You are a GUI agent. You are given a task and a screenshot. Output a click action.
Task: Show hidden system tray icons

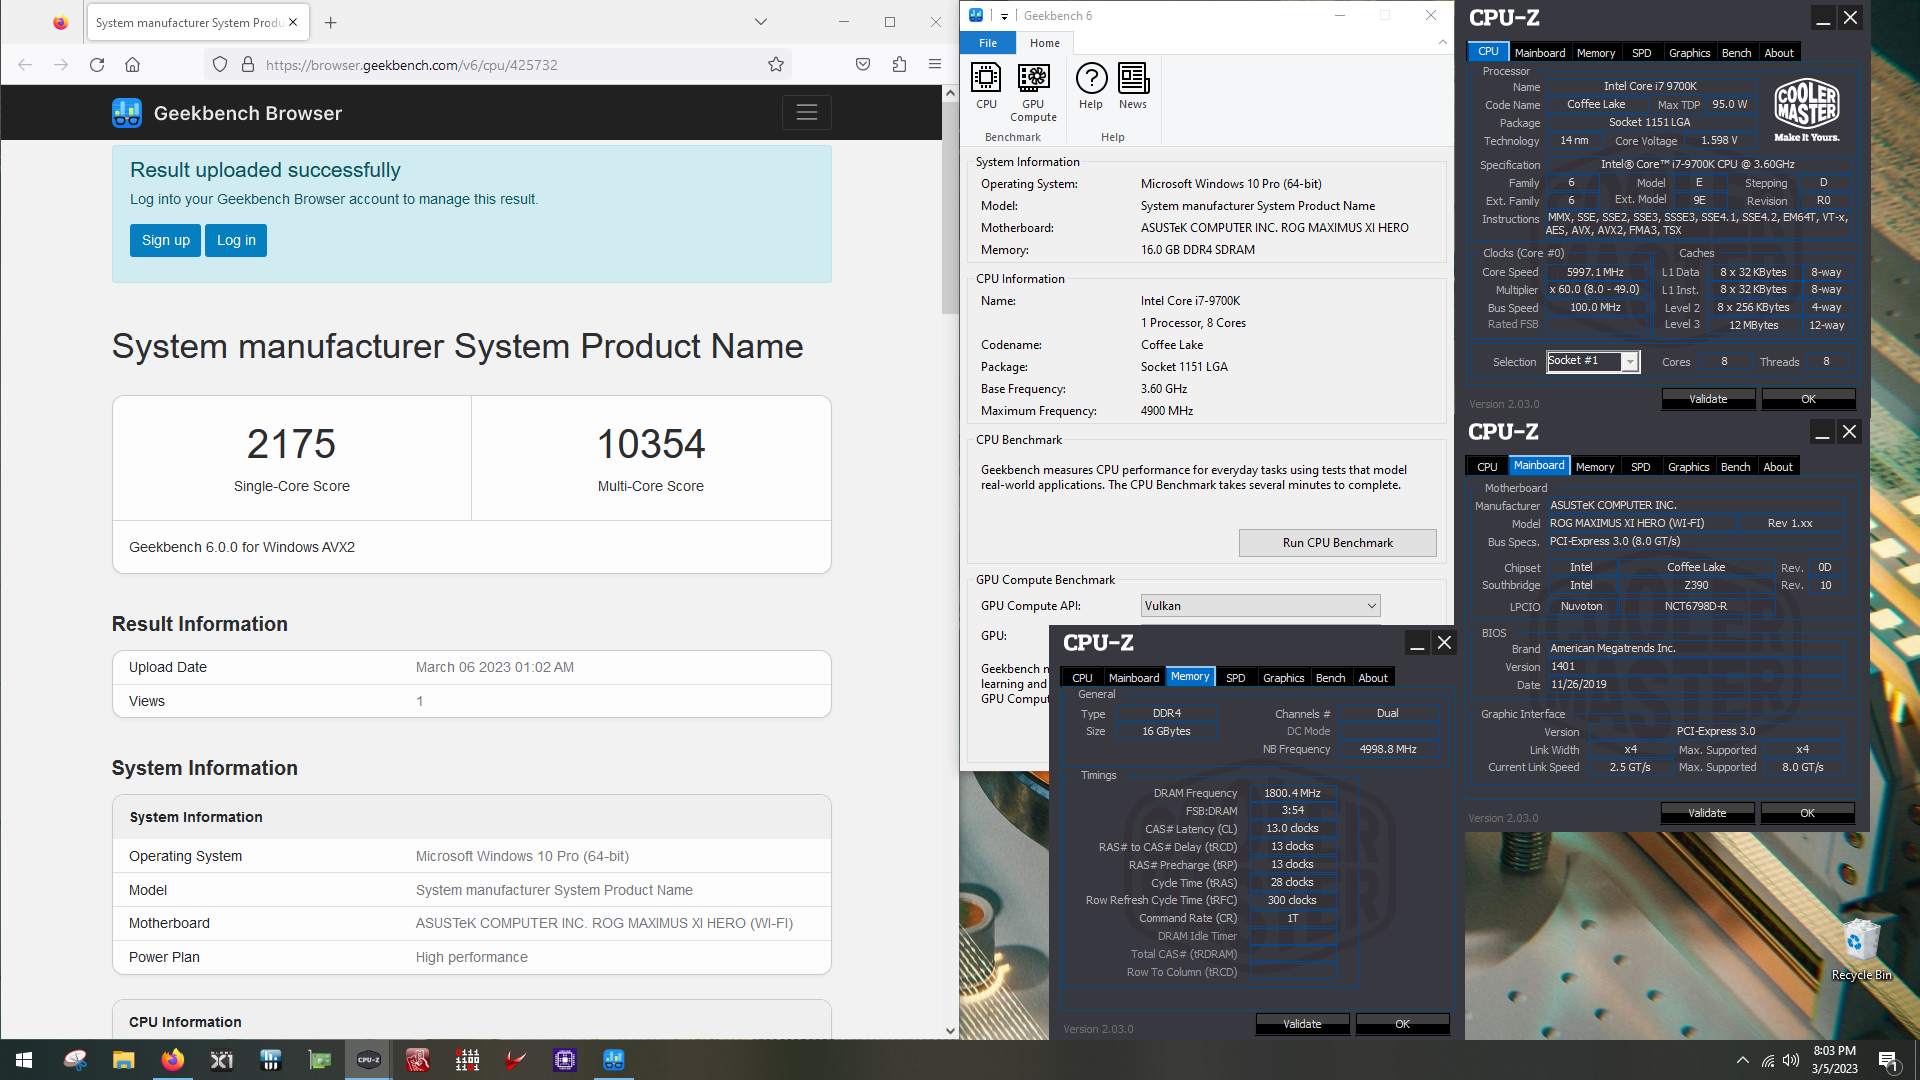point(1743,1060)
